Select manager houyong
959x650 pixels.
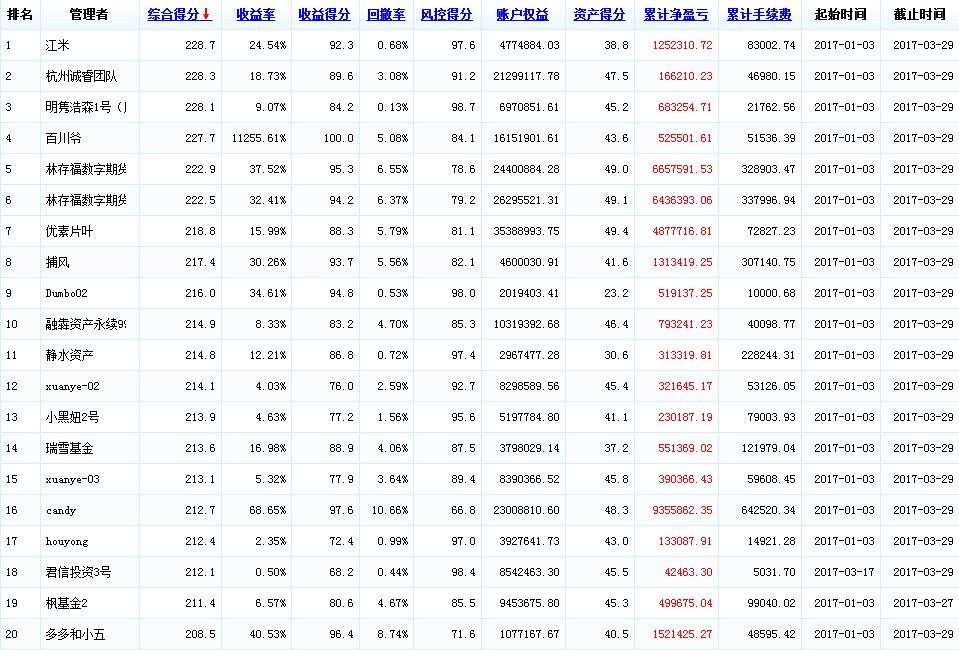click(67, 542)
